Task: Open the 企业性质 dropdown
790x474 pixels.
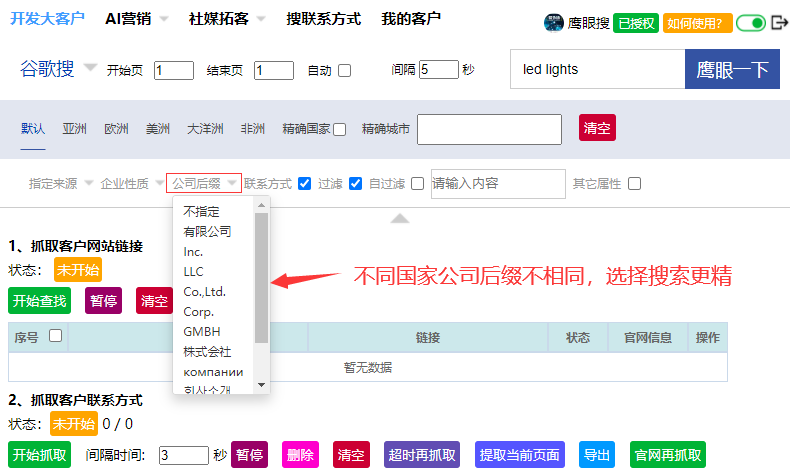Action: (131, 184)
